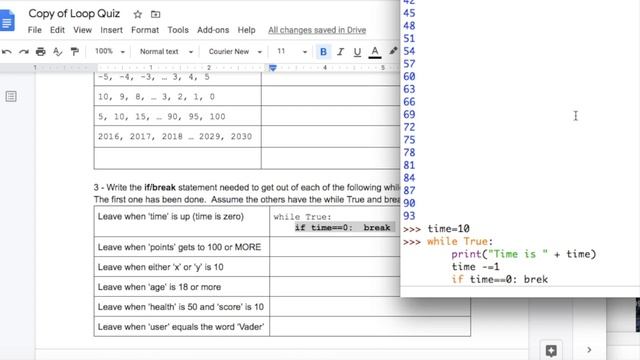The image size is (640, 360).
Task: Click 'Leave when points gets to 100 or MORE'
Action: point(182,247)
